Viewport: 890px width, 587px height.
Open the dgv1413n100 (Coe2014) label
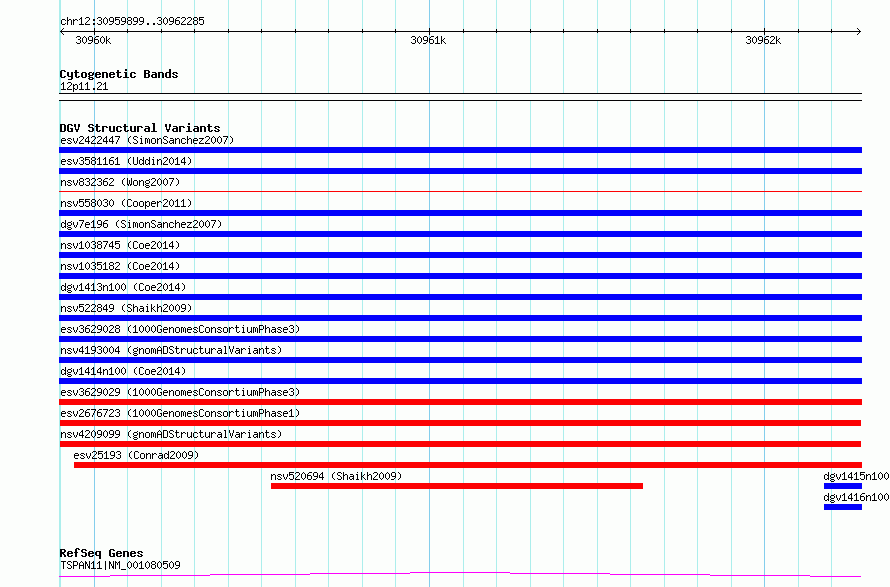coord(123,287)
